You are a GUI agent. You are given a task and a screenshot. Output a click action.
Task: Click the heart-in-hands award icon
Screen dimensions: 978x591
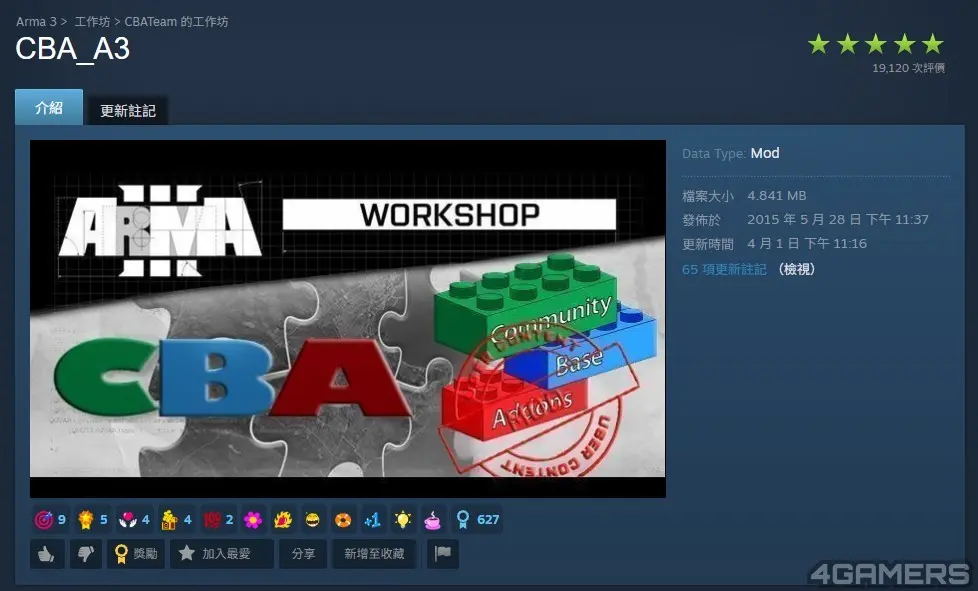tap(127, 519)
